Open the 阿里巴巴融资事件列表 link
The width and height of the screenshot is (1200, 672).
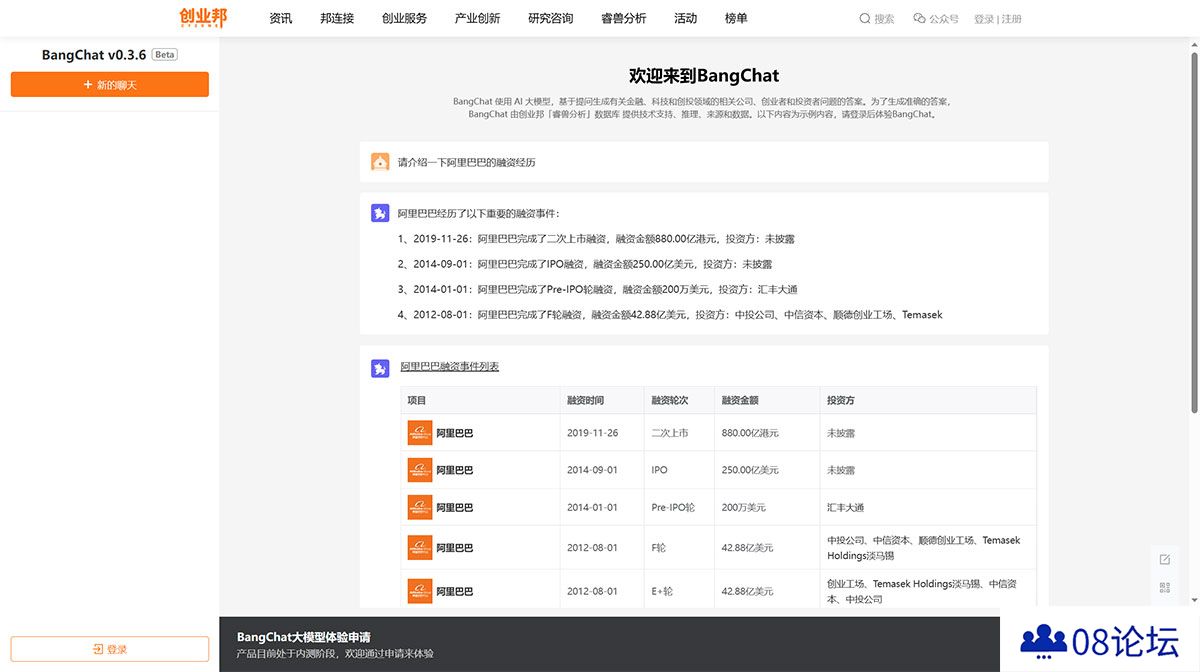tap(449, 367)
